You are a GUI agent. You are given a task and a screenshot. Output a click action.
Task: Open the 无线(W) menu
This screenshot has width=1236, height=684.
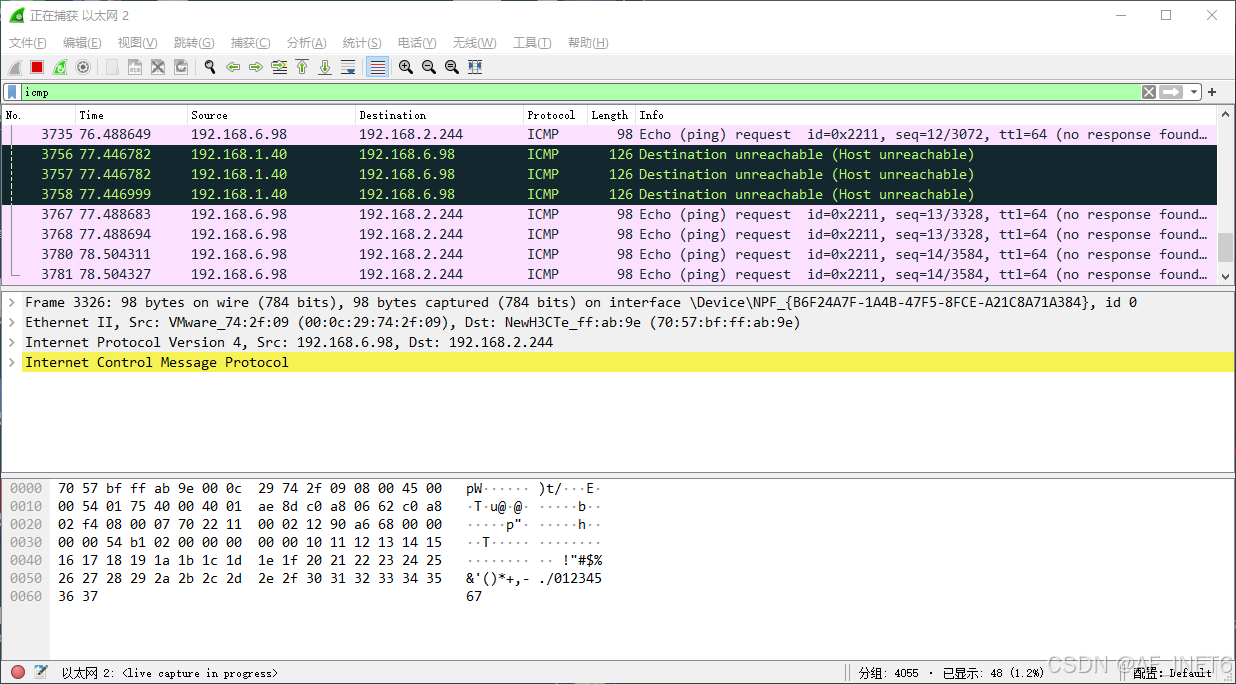point(474,43)
